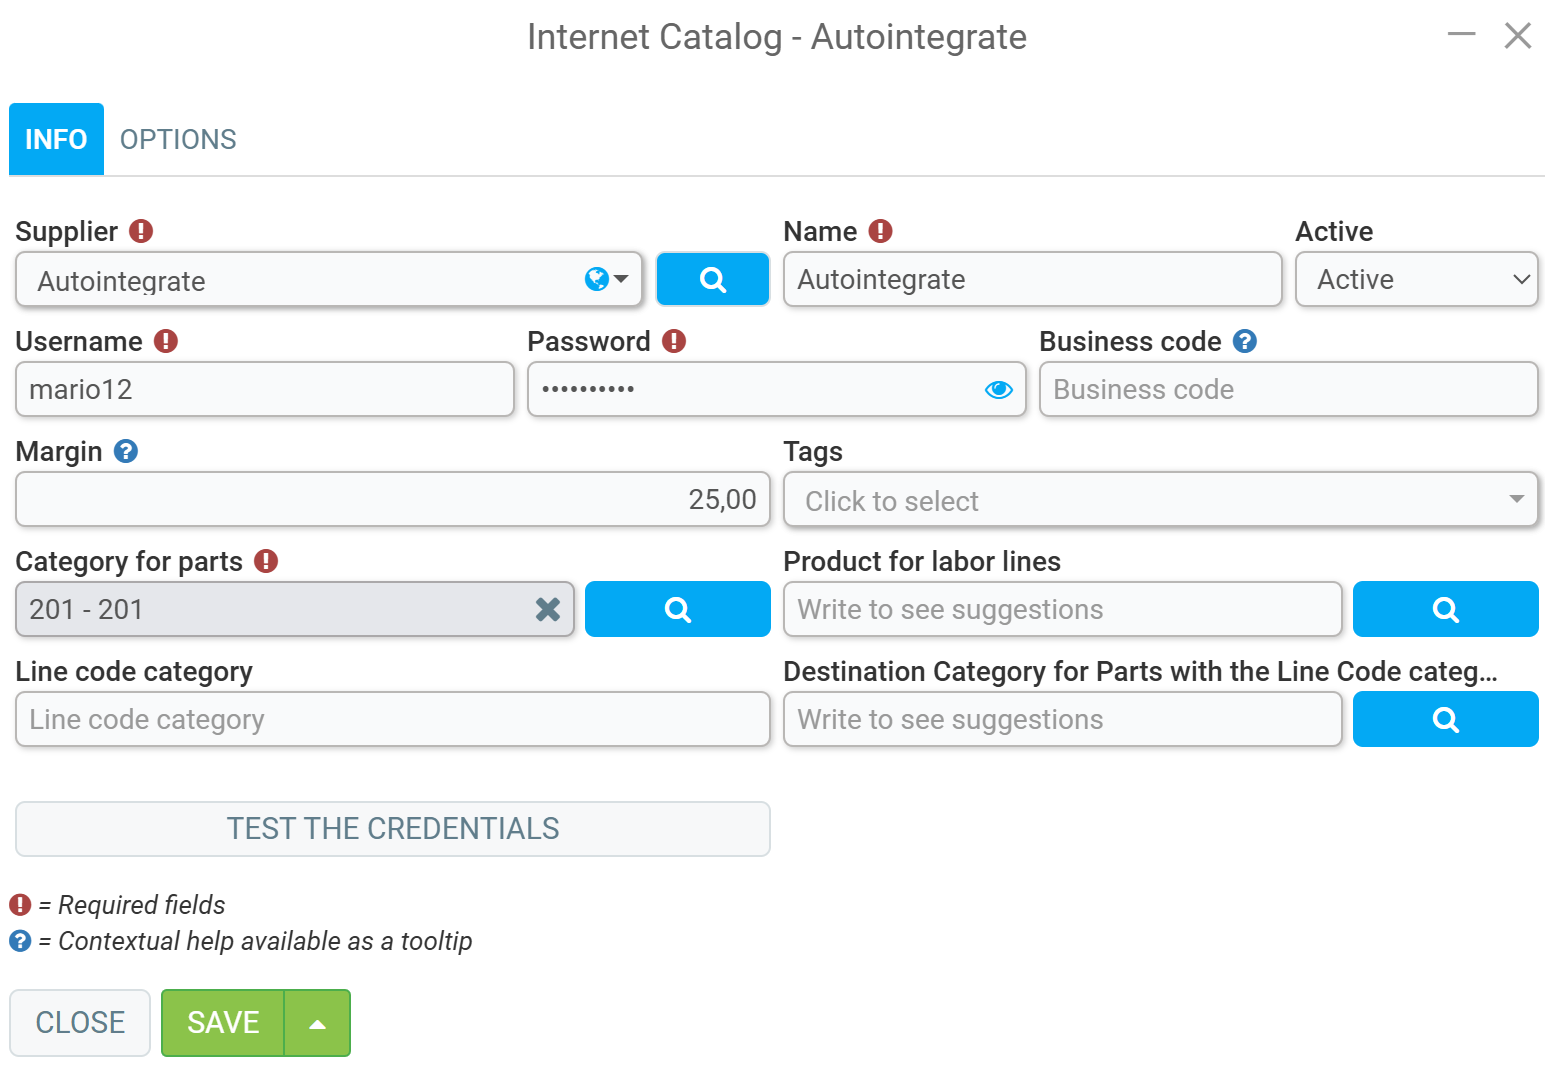This screenshot has height=1066, width=1546.
Task: Minimize the Internet Catalog dialog
Action: pos(1462,35)
